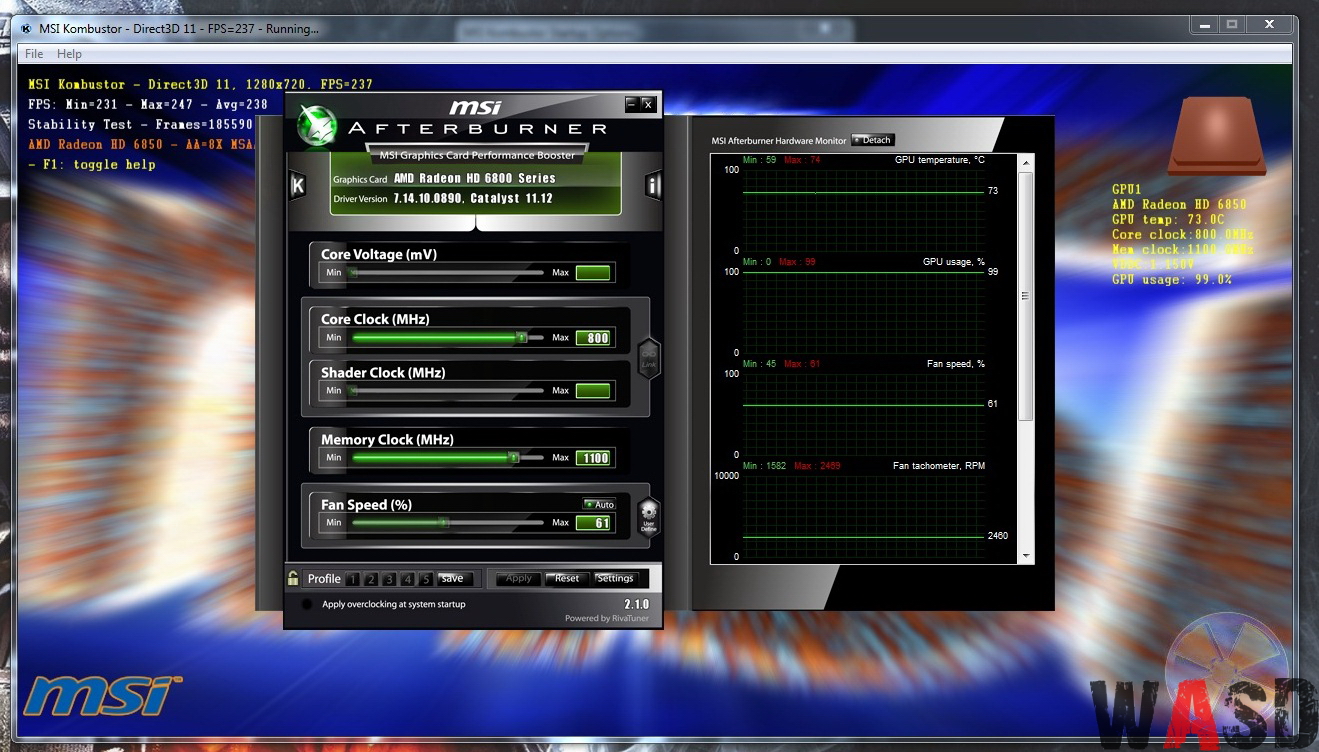Click the hardware monitor scrollbar thumb
Image resolution: width=1319 pixels, height=752 pixels.
(1025, 296)
